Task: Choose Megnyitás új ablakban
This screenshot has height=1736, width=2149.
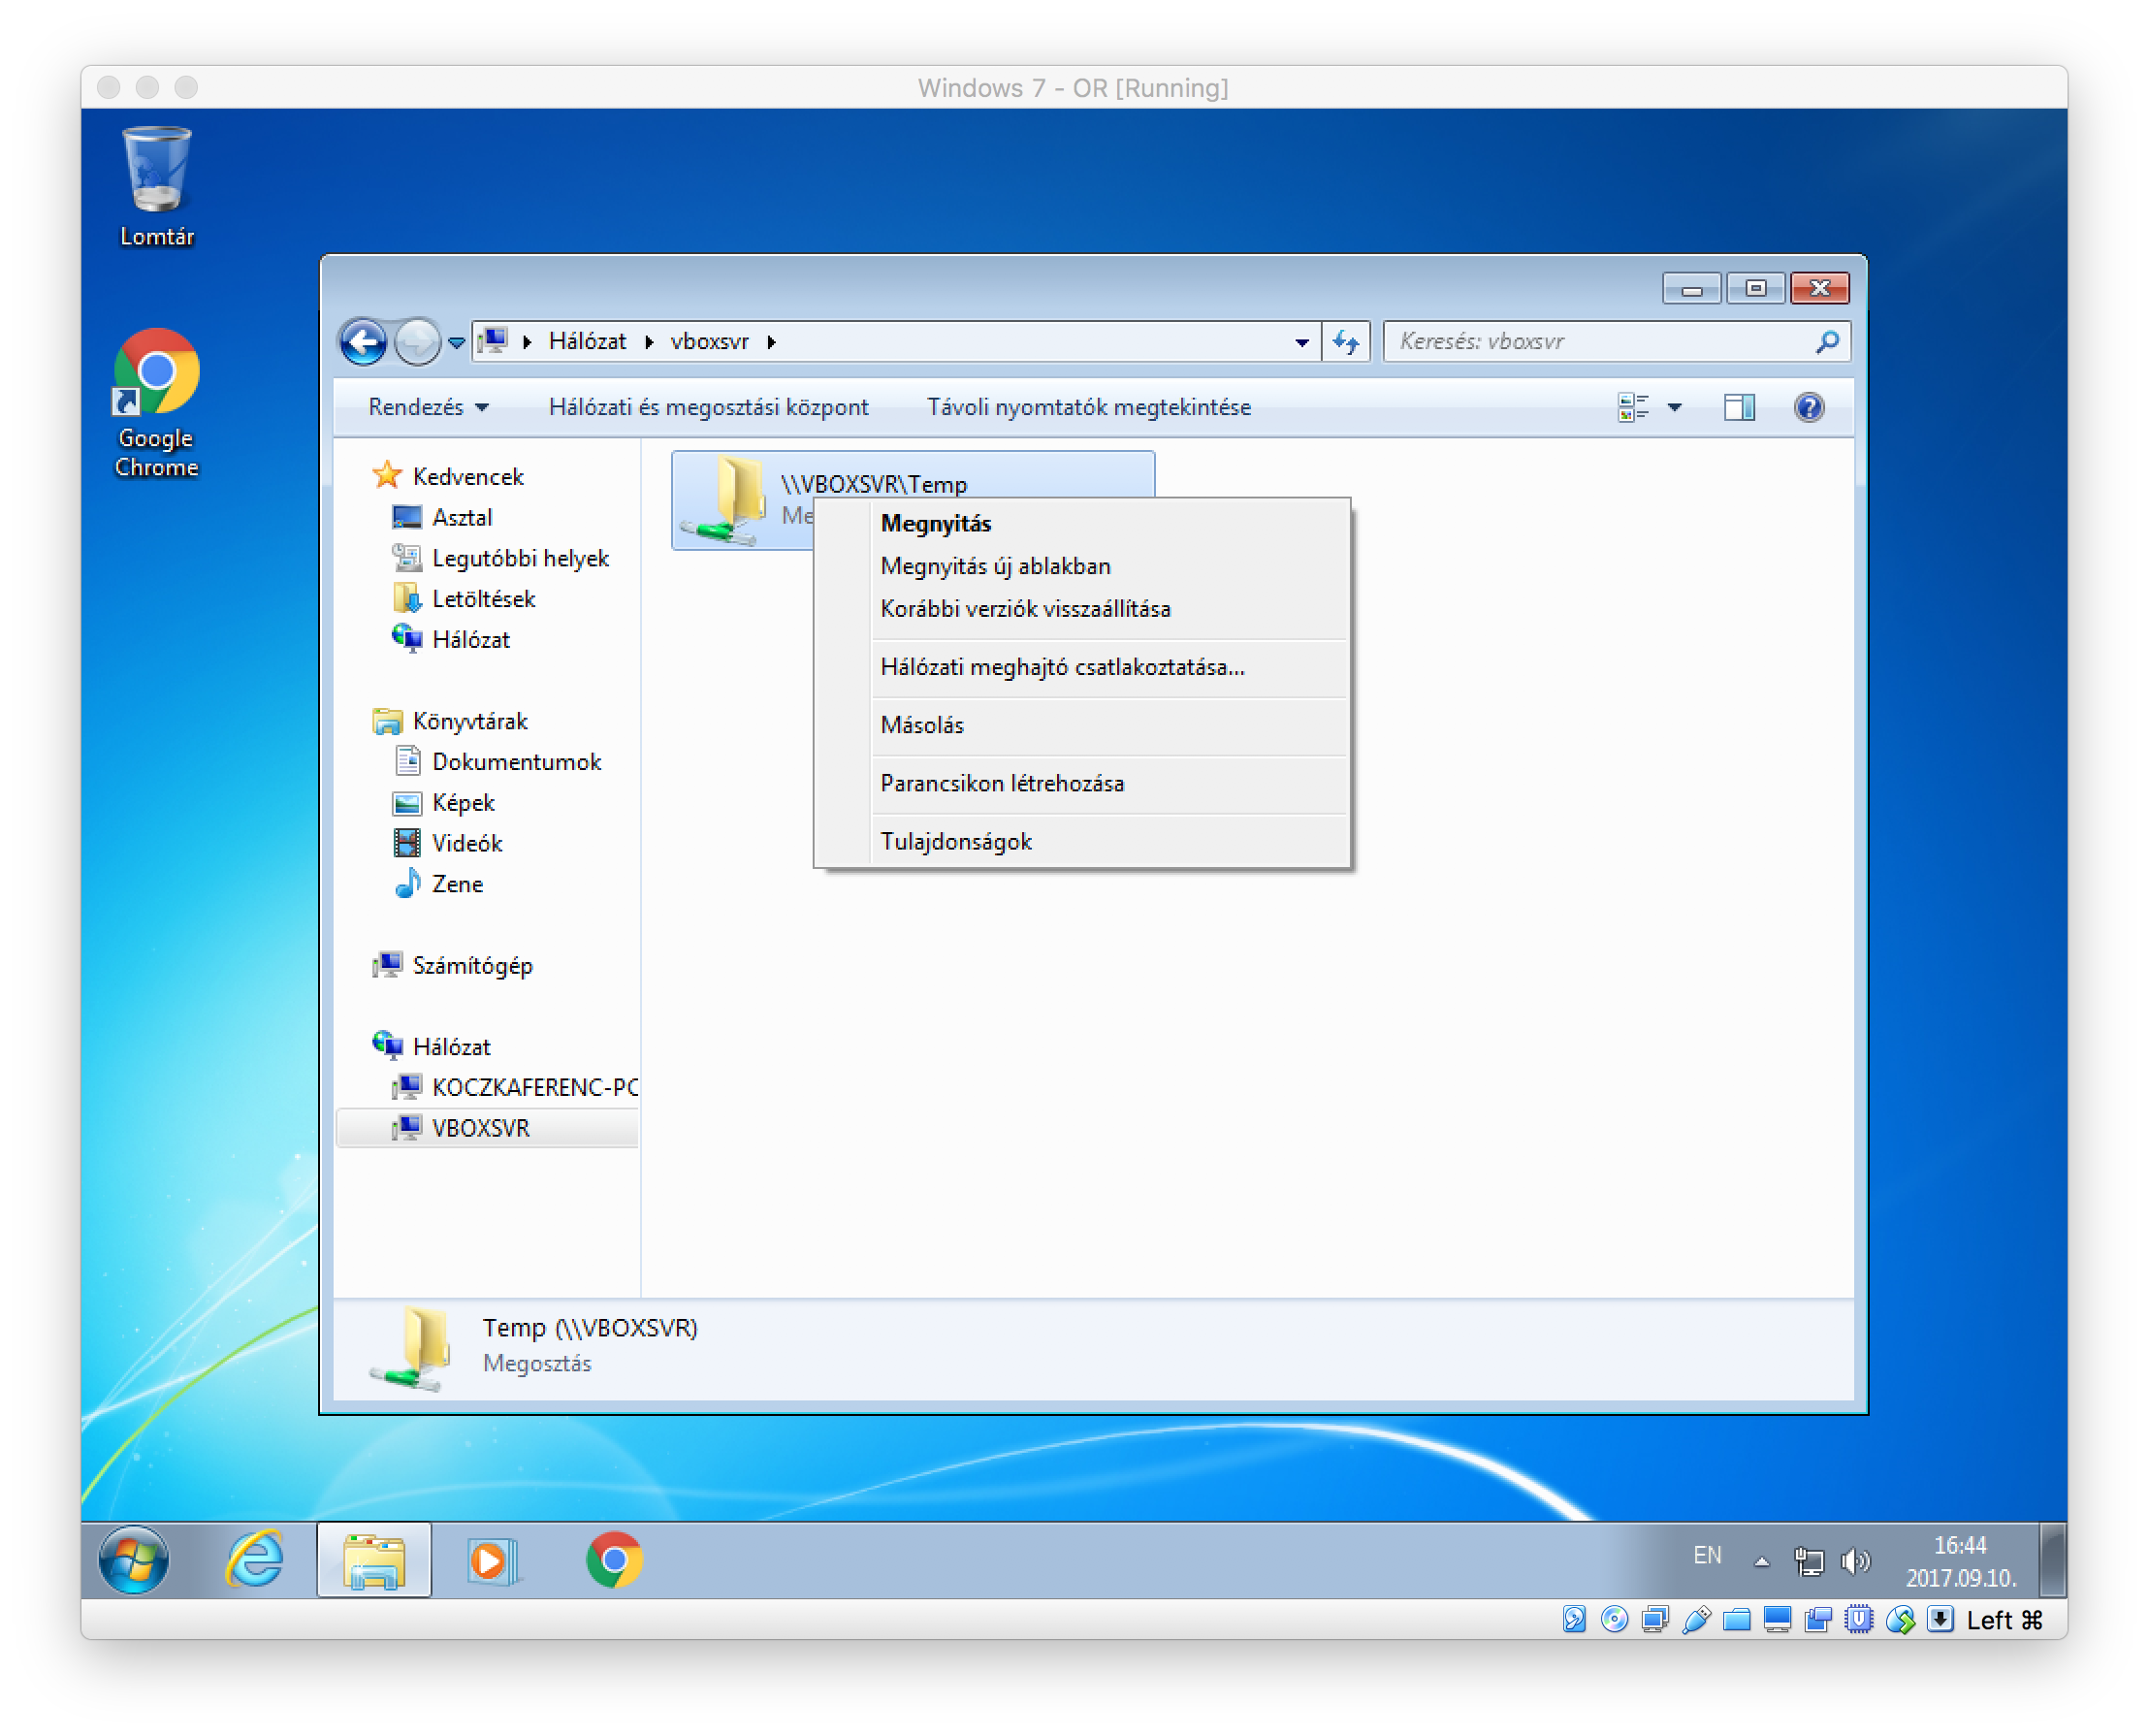Action: tap(1081, 567)
